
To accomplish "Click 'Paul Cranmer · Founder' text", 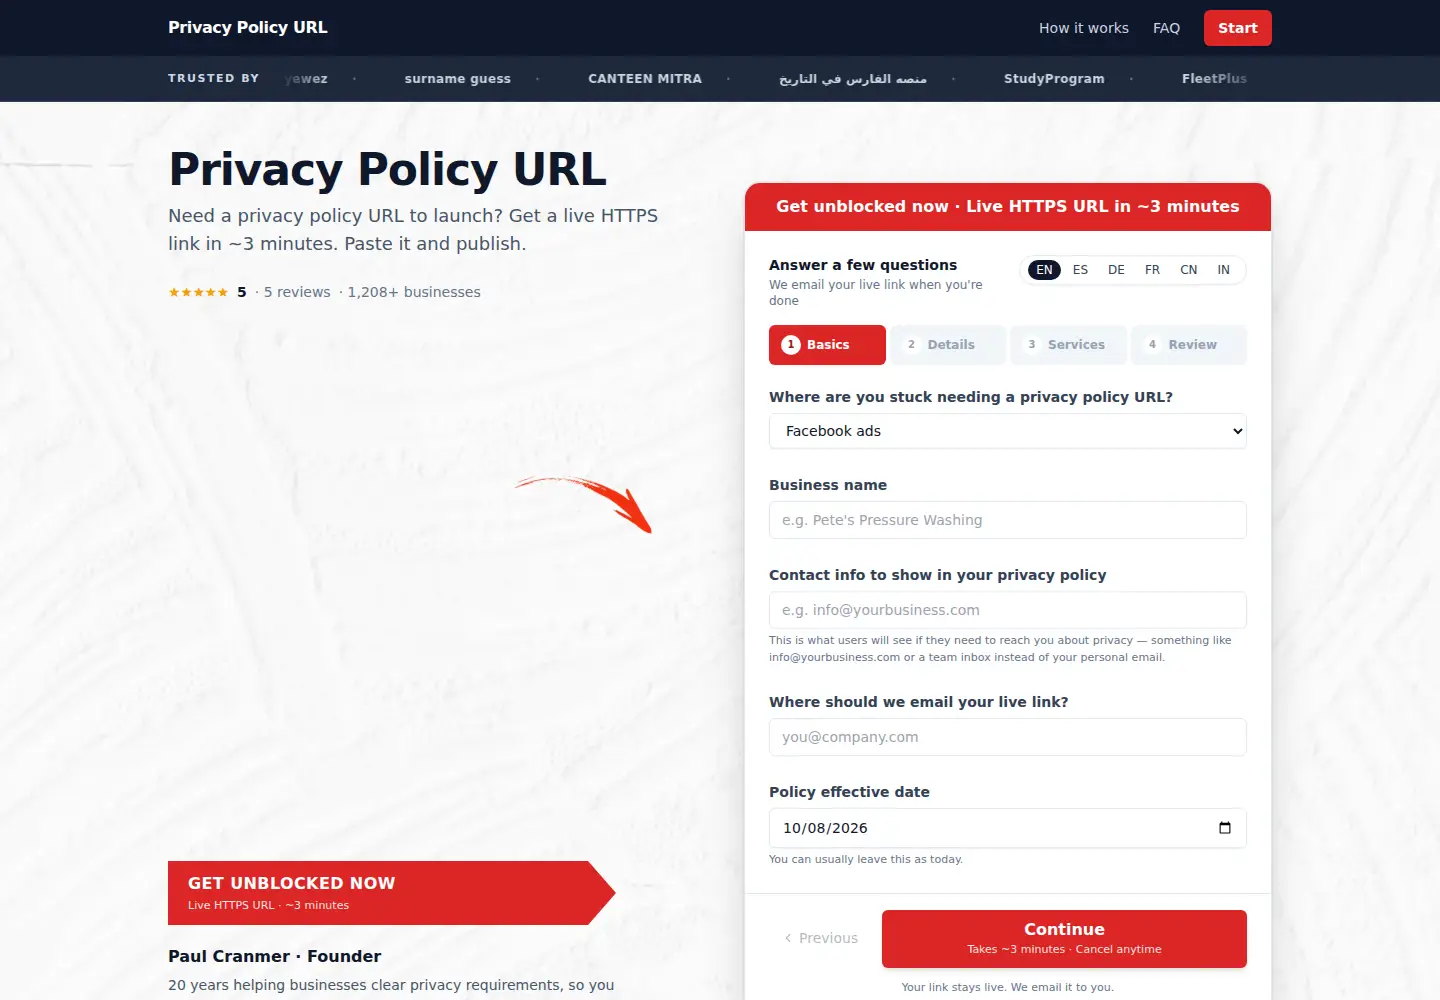I will pyautogui.click(x=275, y=956).
